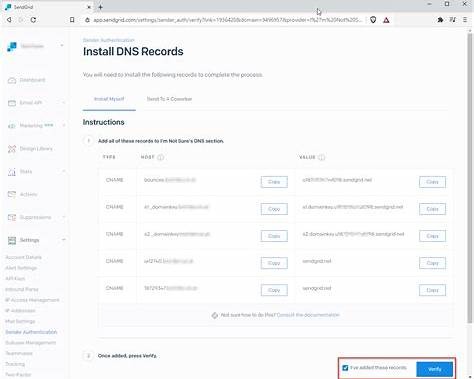
Task: Copy the bounces host value
Action: pos(274,182)
